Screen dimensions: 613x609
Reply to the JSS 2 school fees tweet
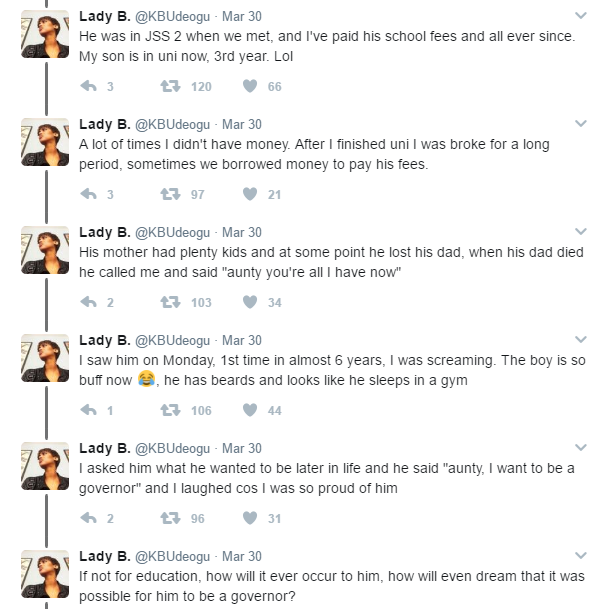88,86
